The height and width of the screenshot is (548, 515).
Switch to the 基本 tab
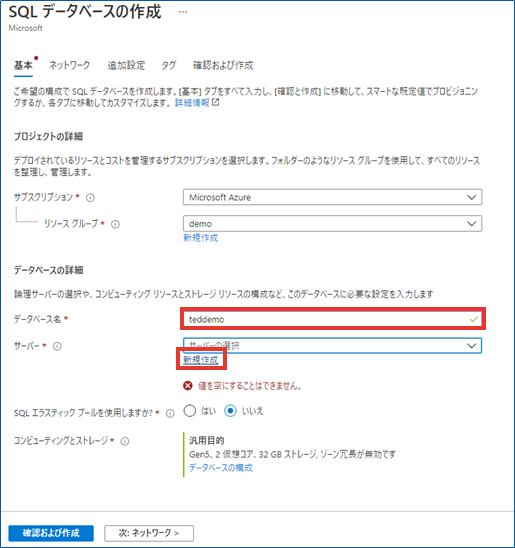tap(23, 65)
